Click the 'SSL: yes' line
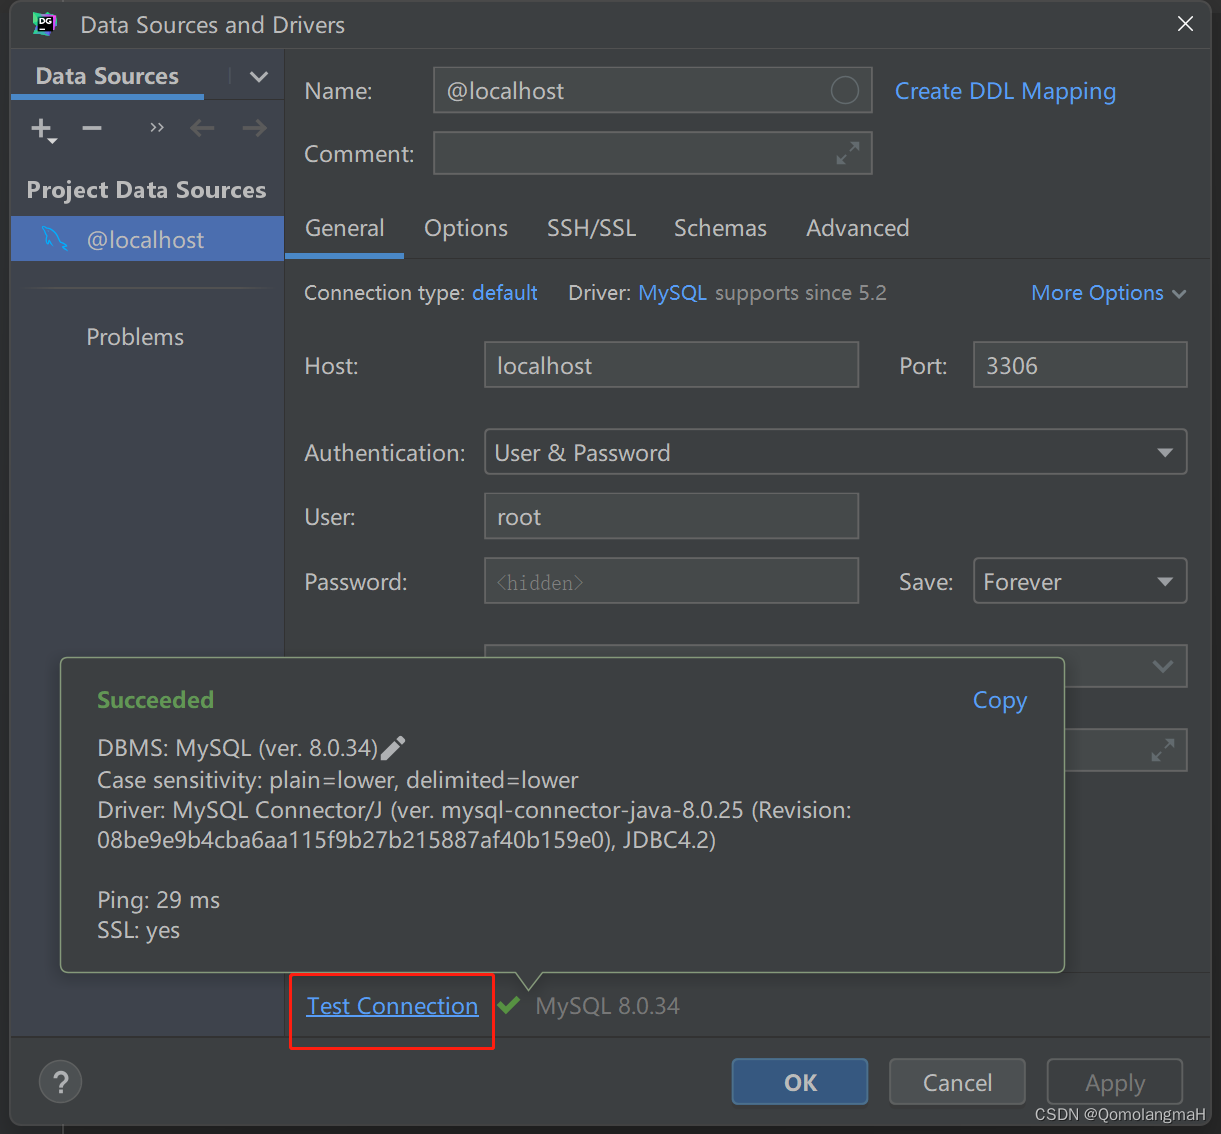 138,930
